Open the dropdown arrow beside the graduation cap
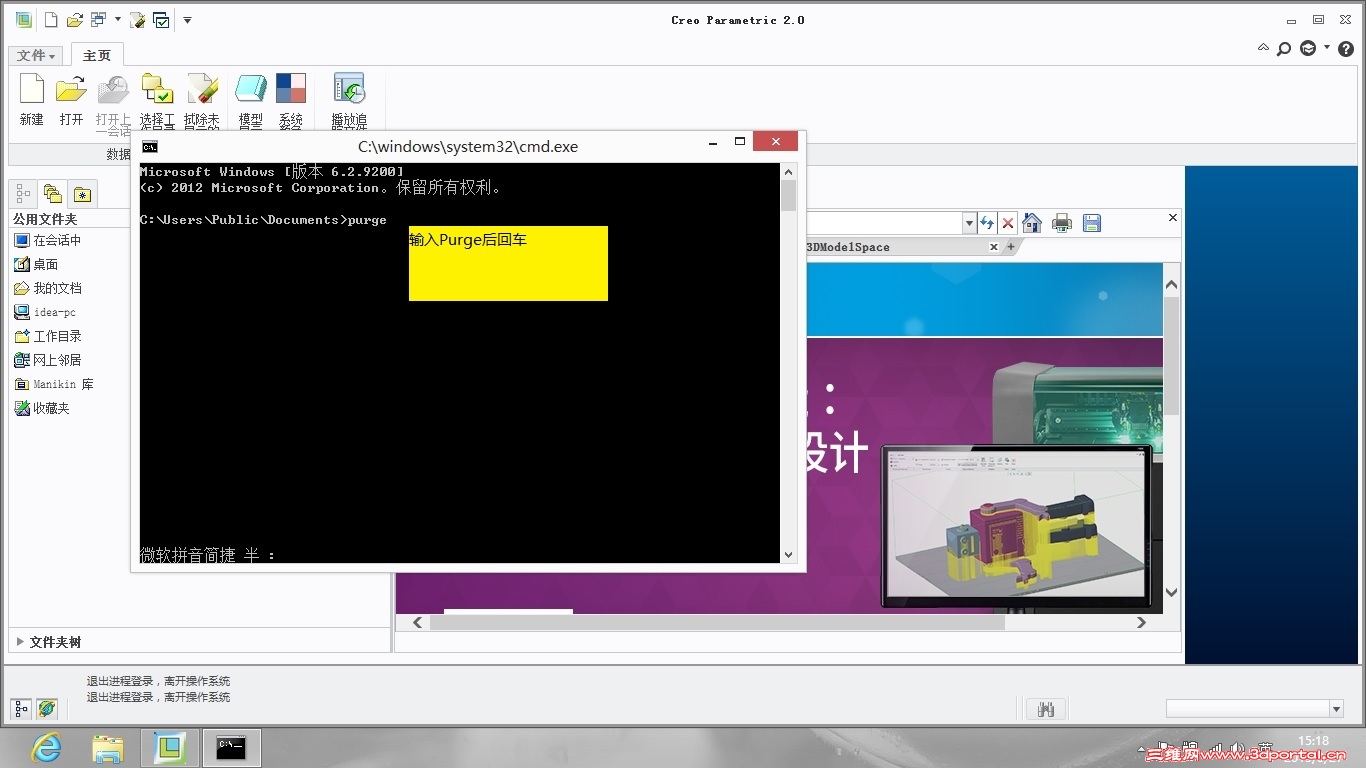This screenshot has height=768, width=1366. [1327, 48]
